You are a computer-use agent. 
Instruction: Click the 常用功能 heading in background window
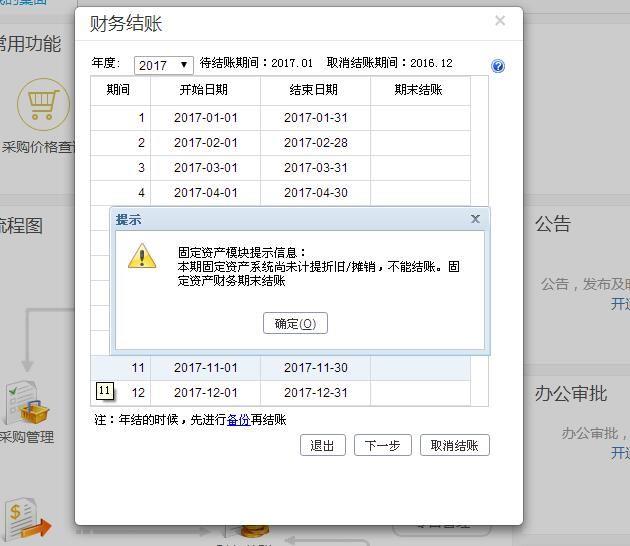coord(31,44)
